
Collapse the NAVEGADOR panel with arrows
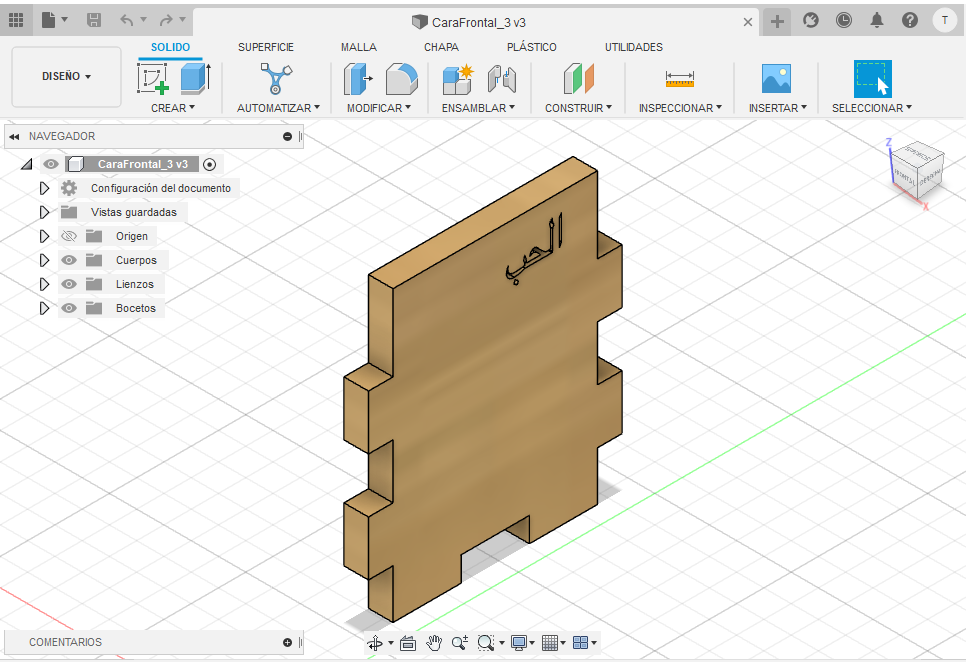click(14, 137)
